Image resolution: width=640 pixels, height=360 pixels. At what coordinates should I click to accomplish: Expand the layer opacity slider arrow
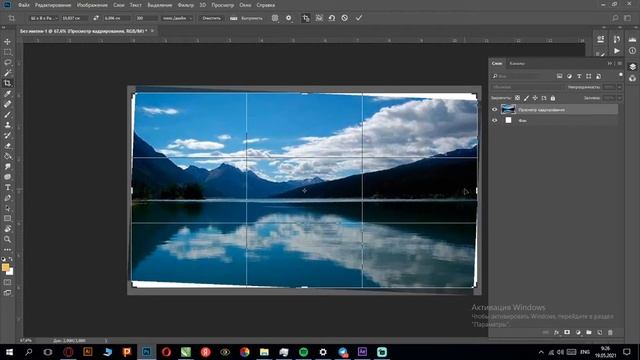coord(620,87)
